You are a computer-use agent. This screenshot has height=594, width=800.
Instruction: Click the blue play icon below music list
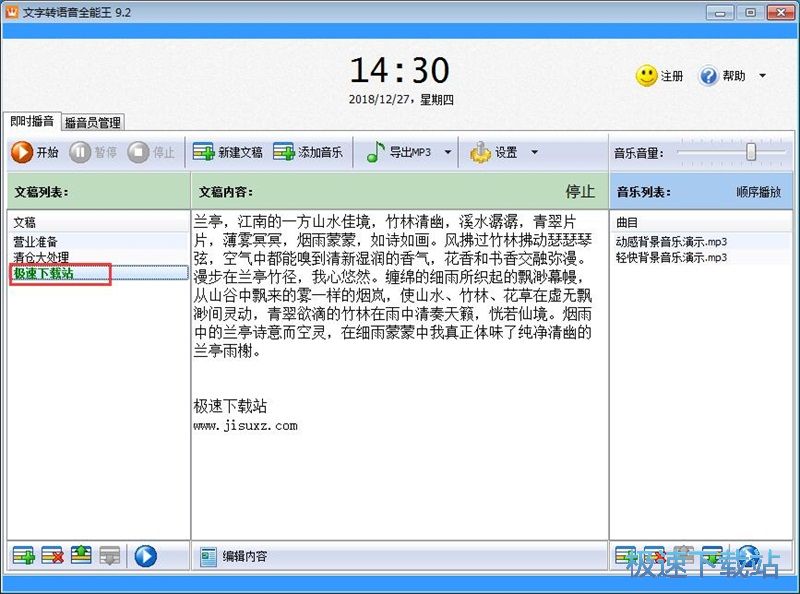[748, 556]
